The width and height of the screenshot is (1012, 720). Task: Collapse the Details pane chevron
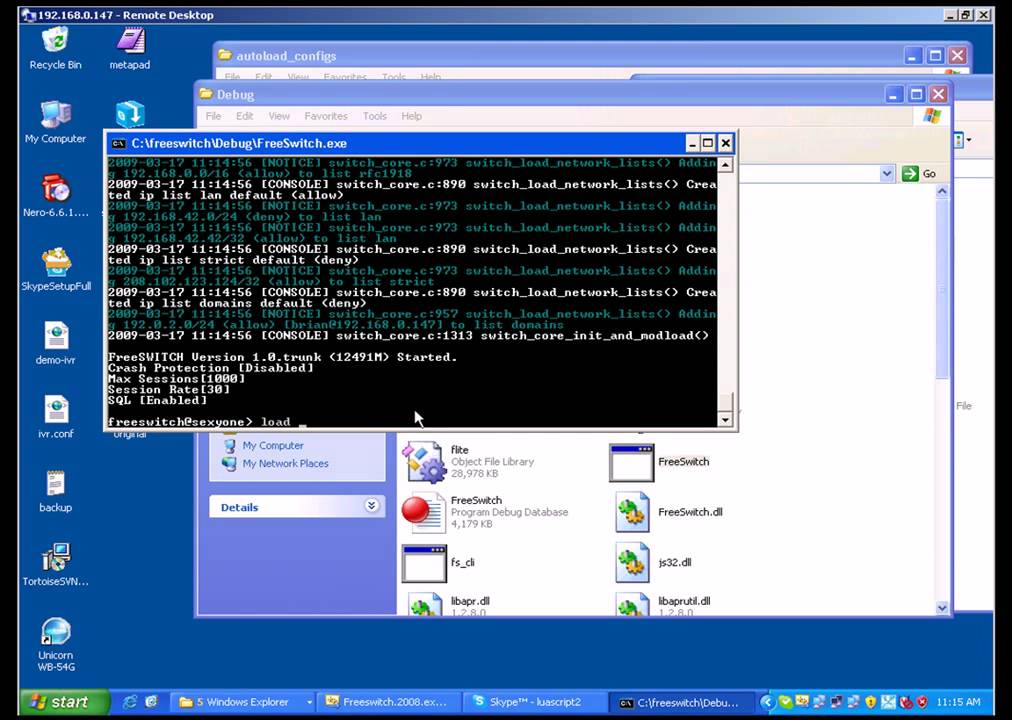tap(372, 506)
